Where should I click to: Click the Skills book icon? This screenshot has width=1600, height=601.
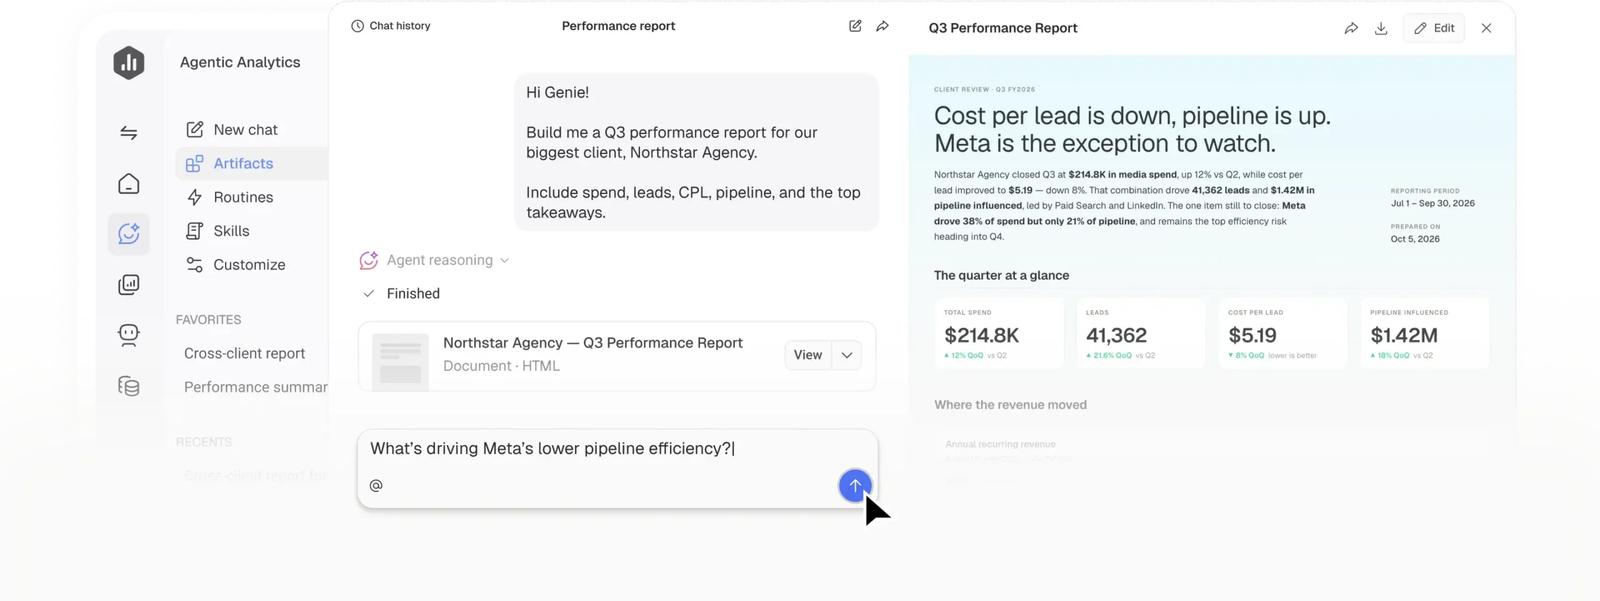pos(195,231)
